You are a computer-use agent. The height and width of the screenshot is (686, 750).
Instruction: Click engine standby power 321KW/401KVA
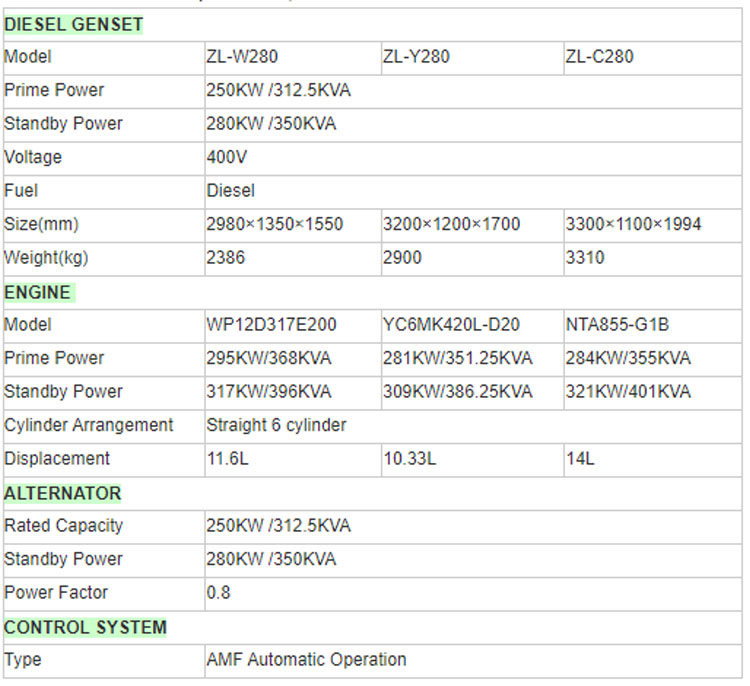[x=629, y=392]
